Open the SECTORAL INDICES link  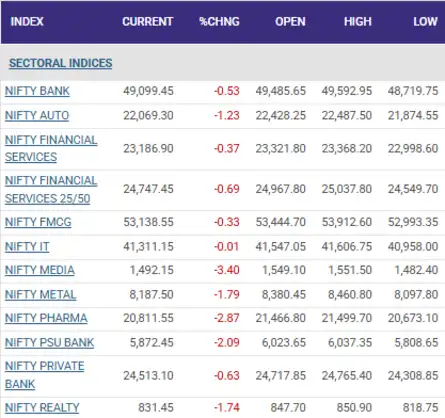61,63
